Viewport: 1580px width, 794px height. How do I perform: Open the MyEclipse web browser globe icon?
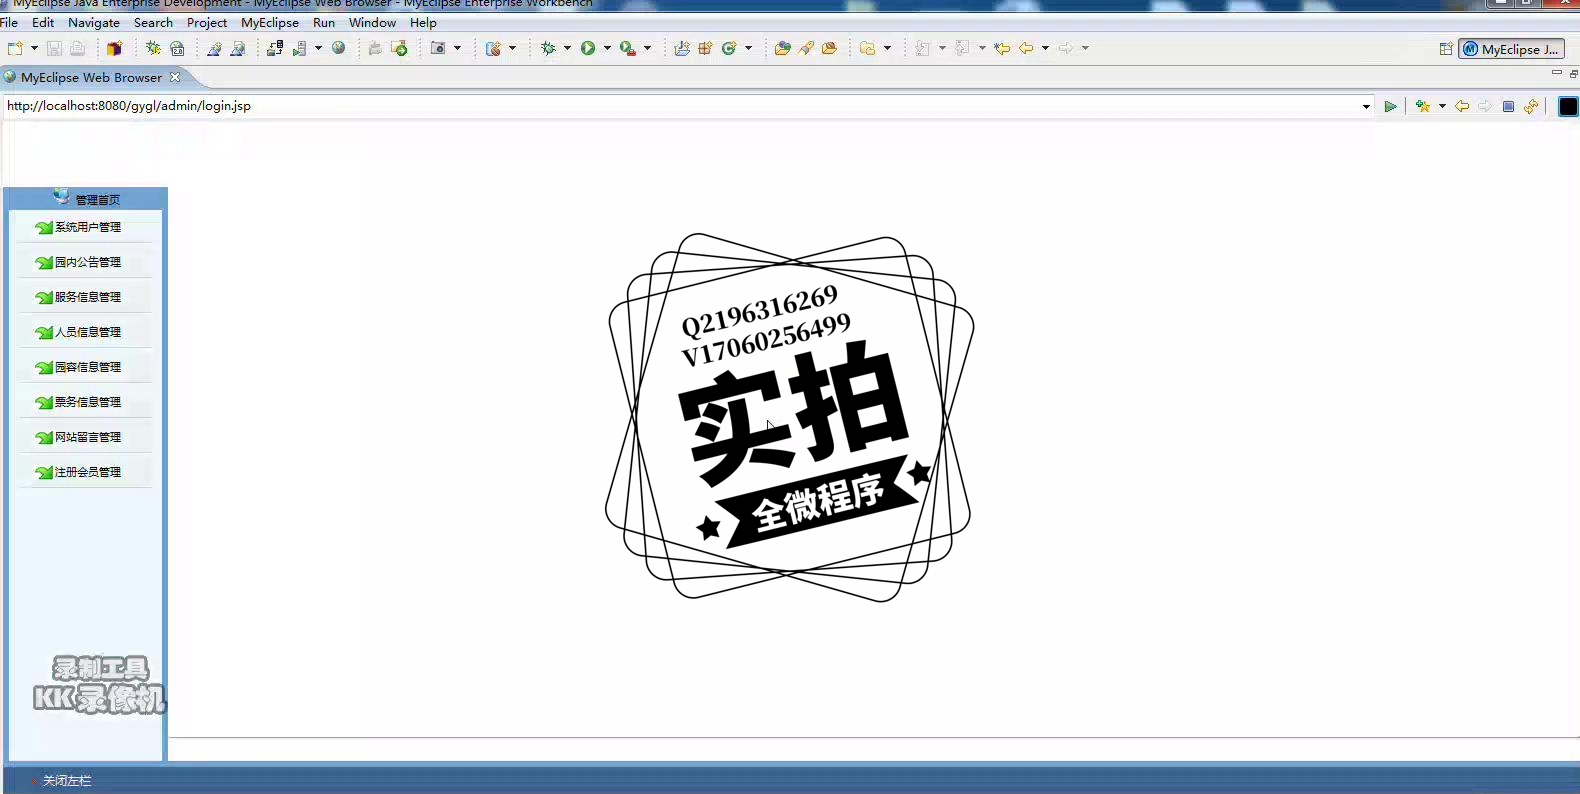(339, 48)
